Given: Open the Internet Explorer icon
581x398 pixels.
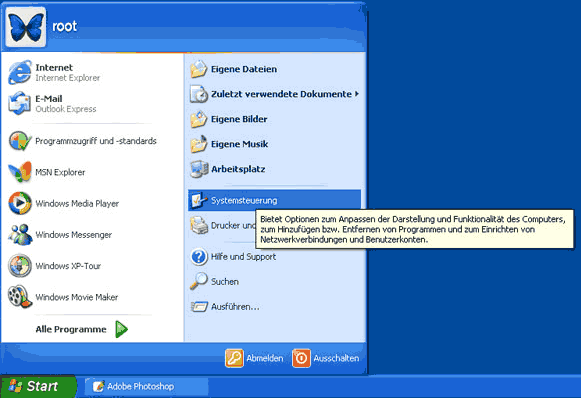Looking at the screenshot, I should 20,72.
